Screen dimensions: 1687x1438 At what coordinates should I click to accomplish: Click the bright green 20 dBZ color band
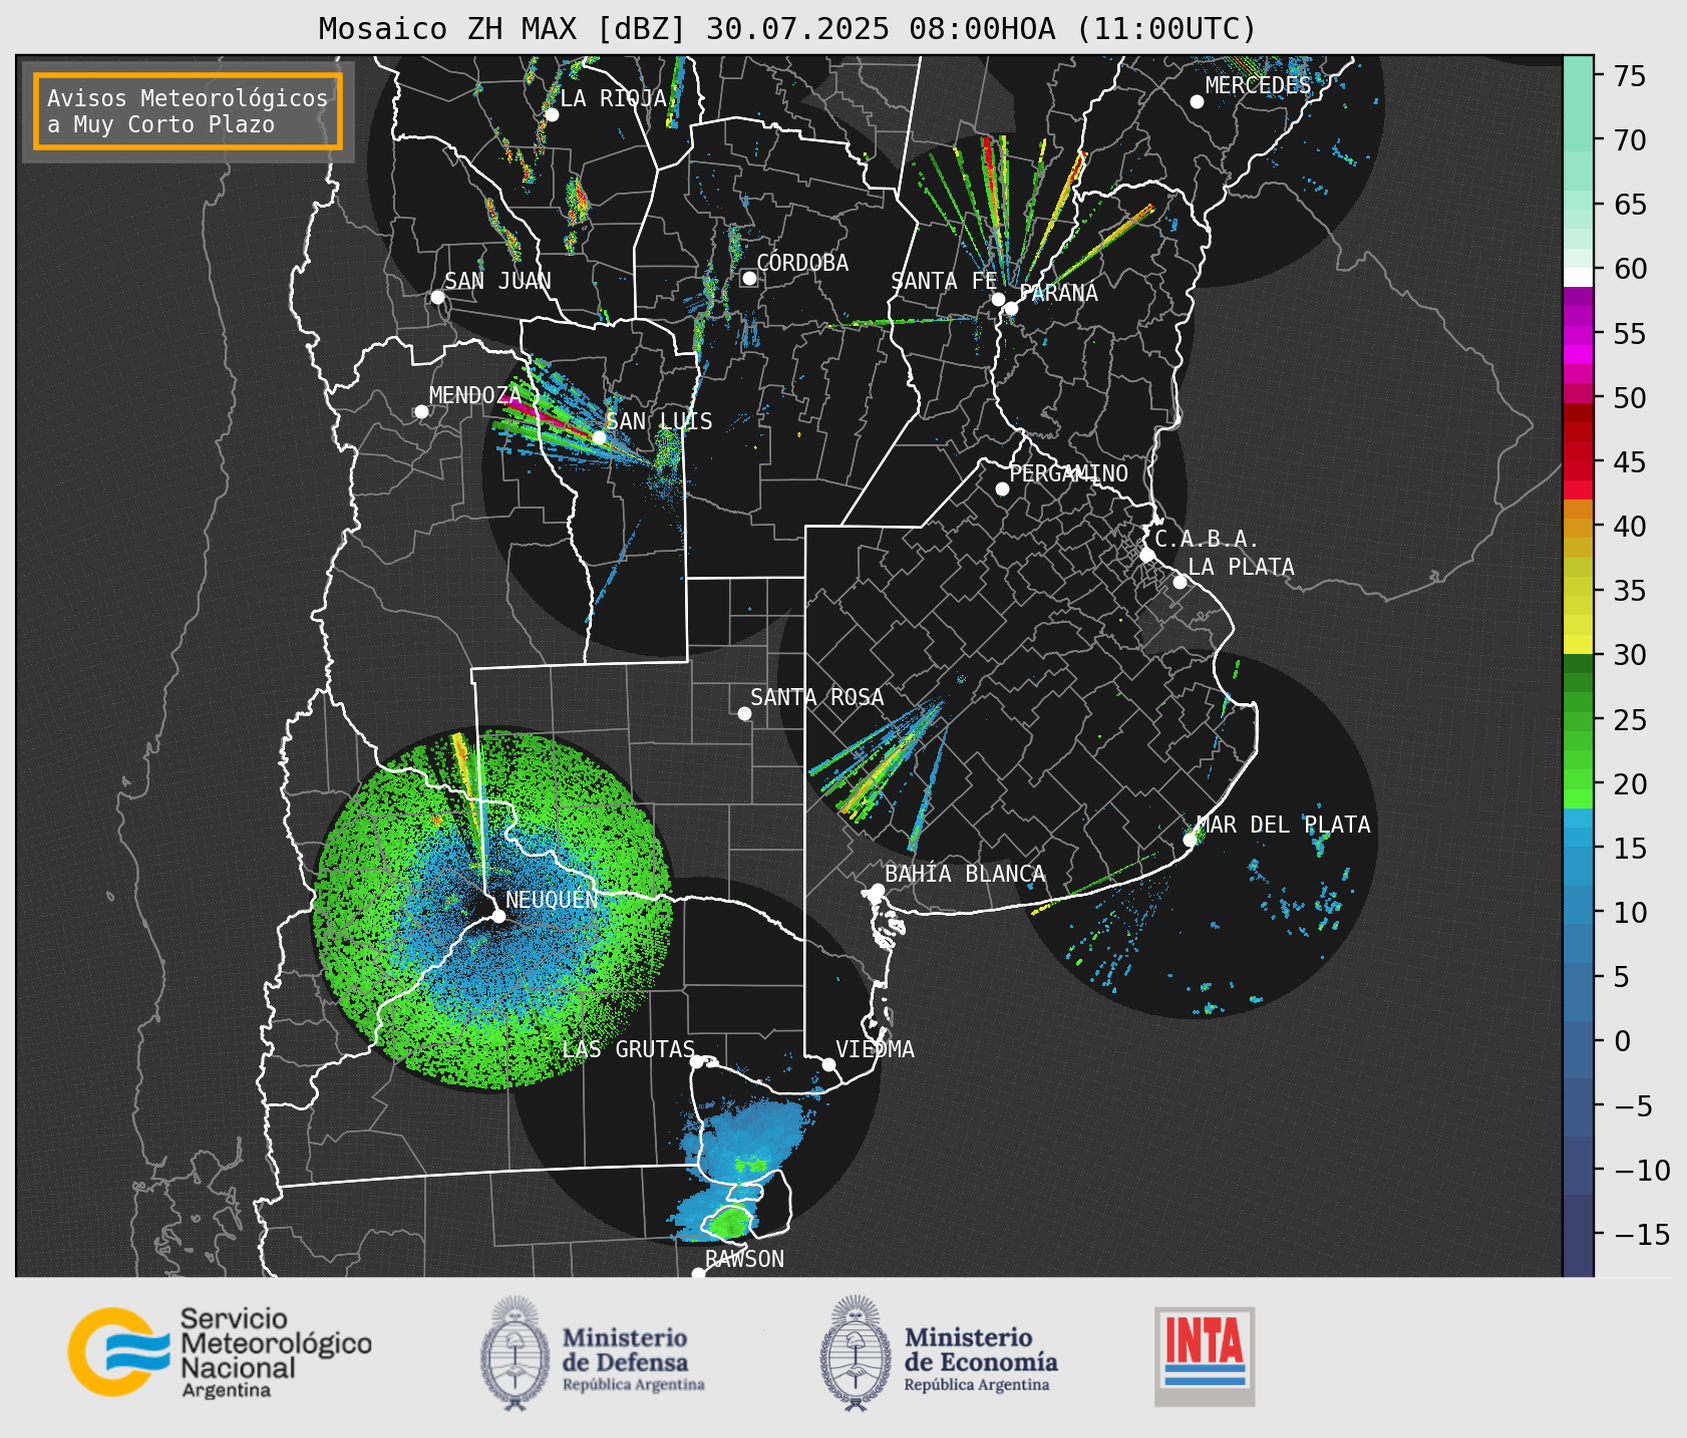(1577, 782)
